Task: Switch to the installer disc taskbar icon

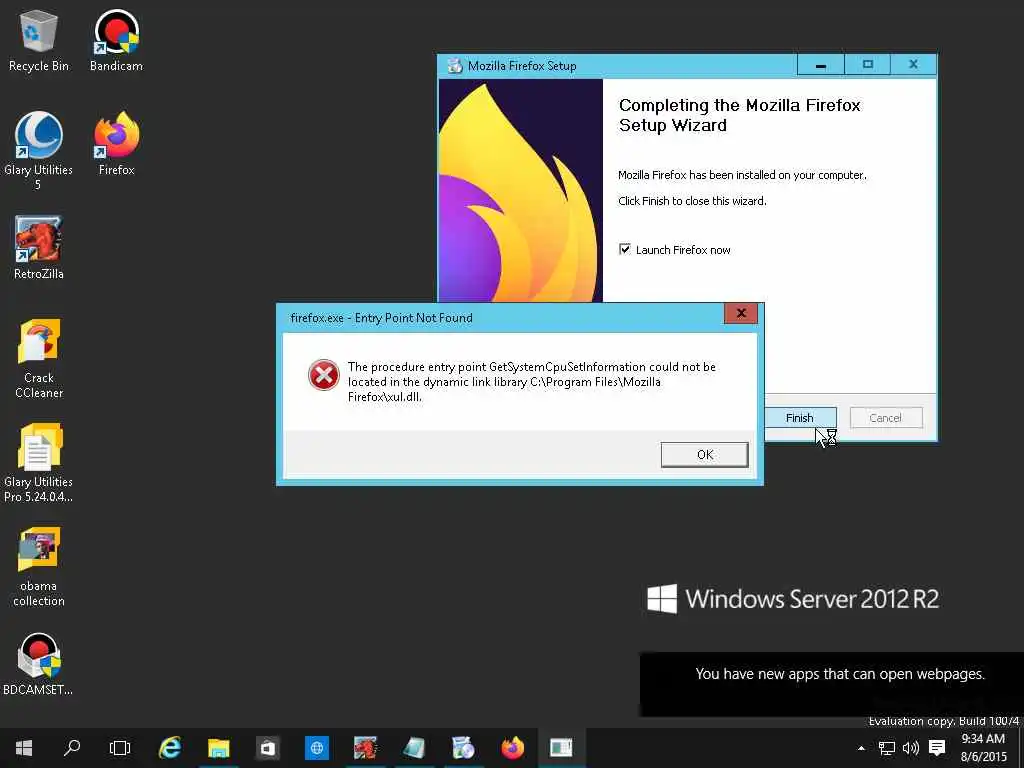Action: point(463,748)
